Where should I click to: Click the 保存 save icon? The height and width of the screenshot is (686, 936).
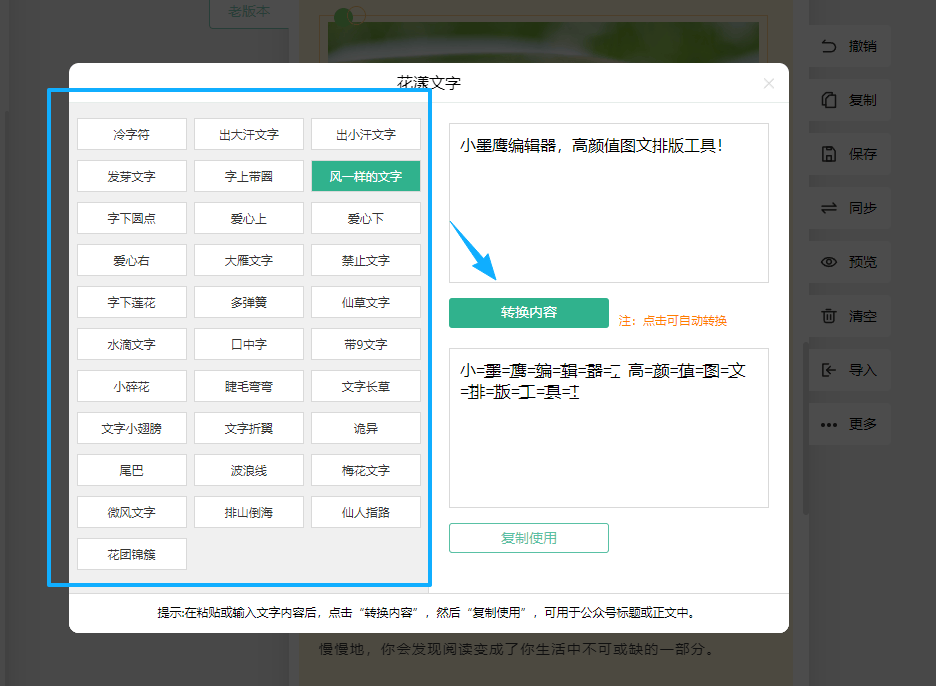click(x=828, y=154)
